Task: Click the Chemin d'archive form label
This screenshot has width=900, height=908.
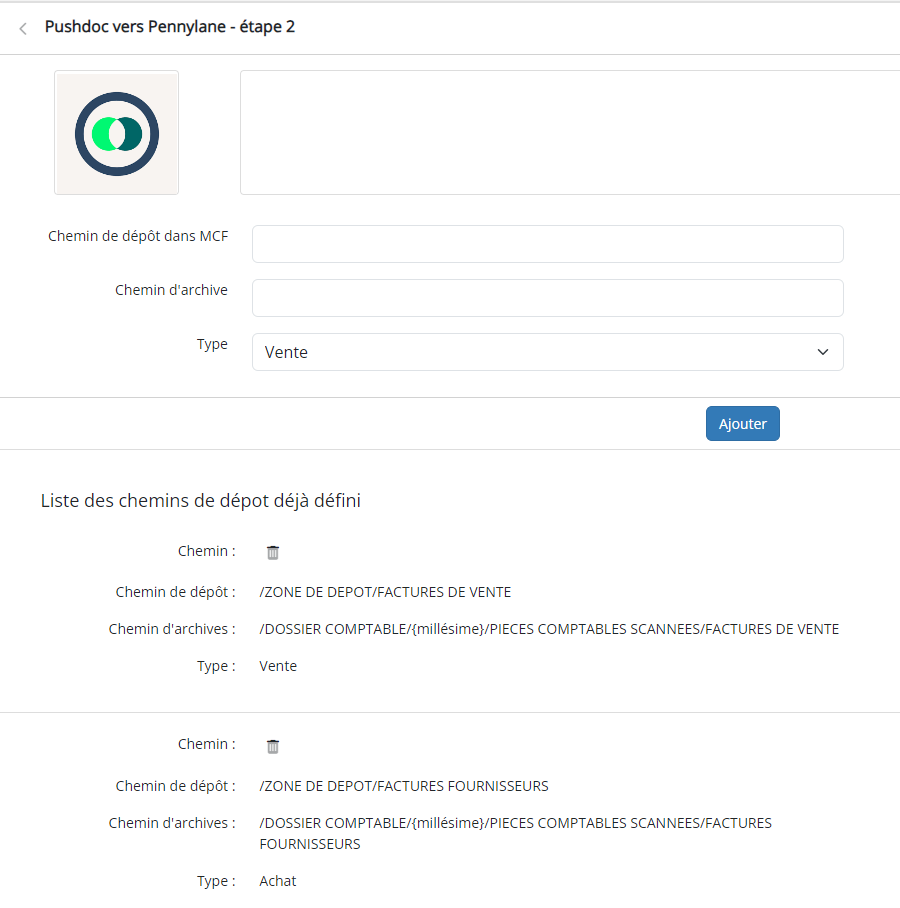Action: pyautogui.click(x=171, y=291)
